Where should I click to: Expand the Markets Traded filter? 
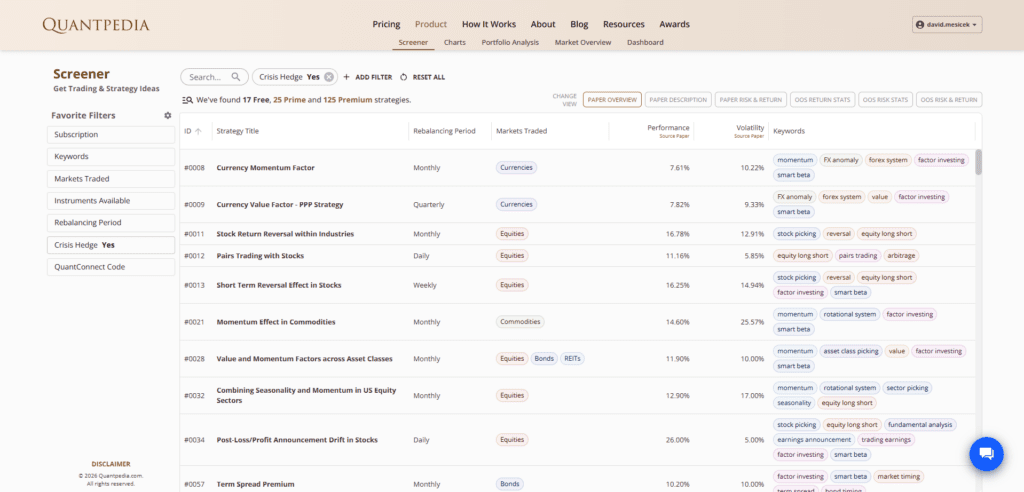pos(110,179)
